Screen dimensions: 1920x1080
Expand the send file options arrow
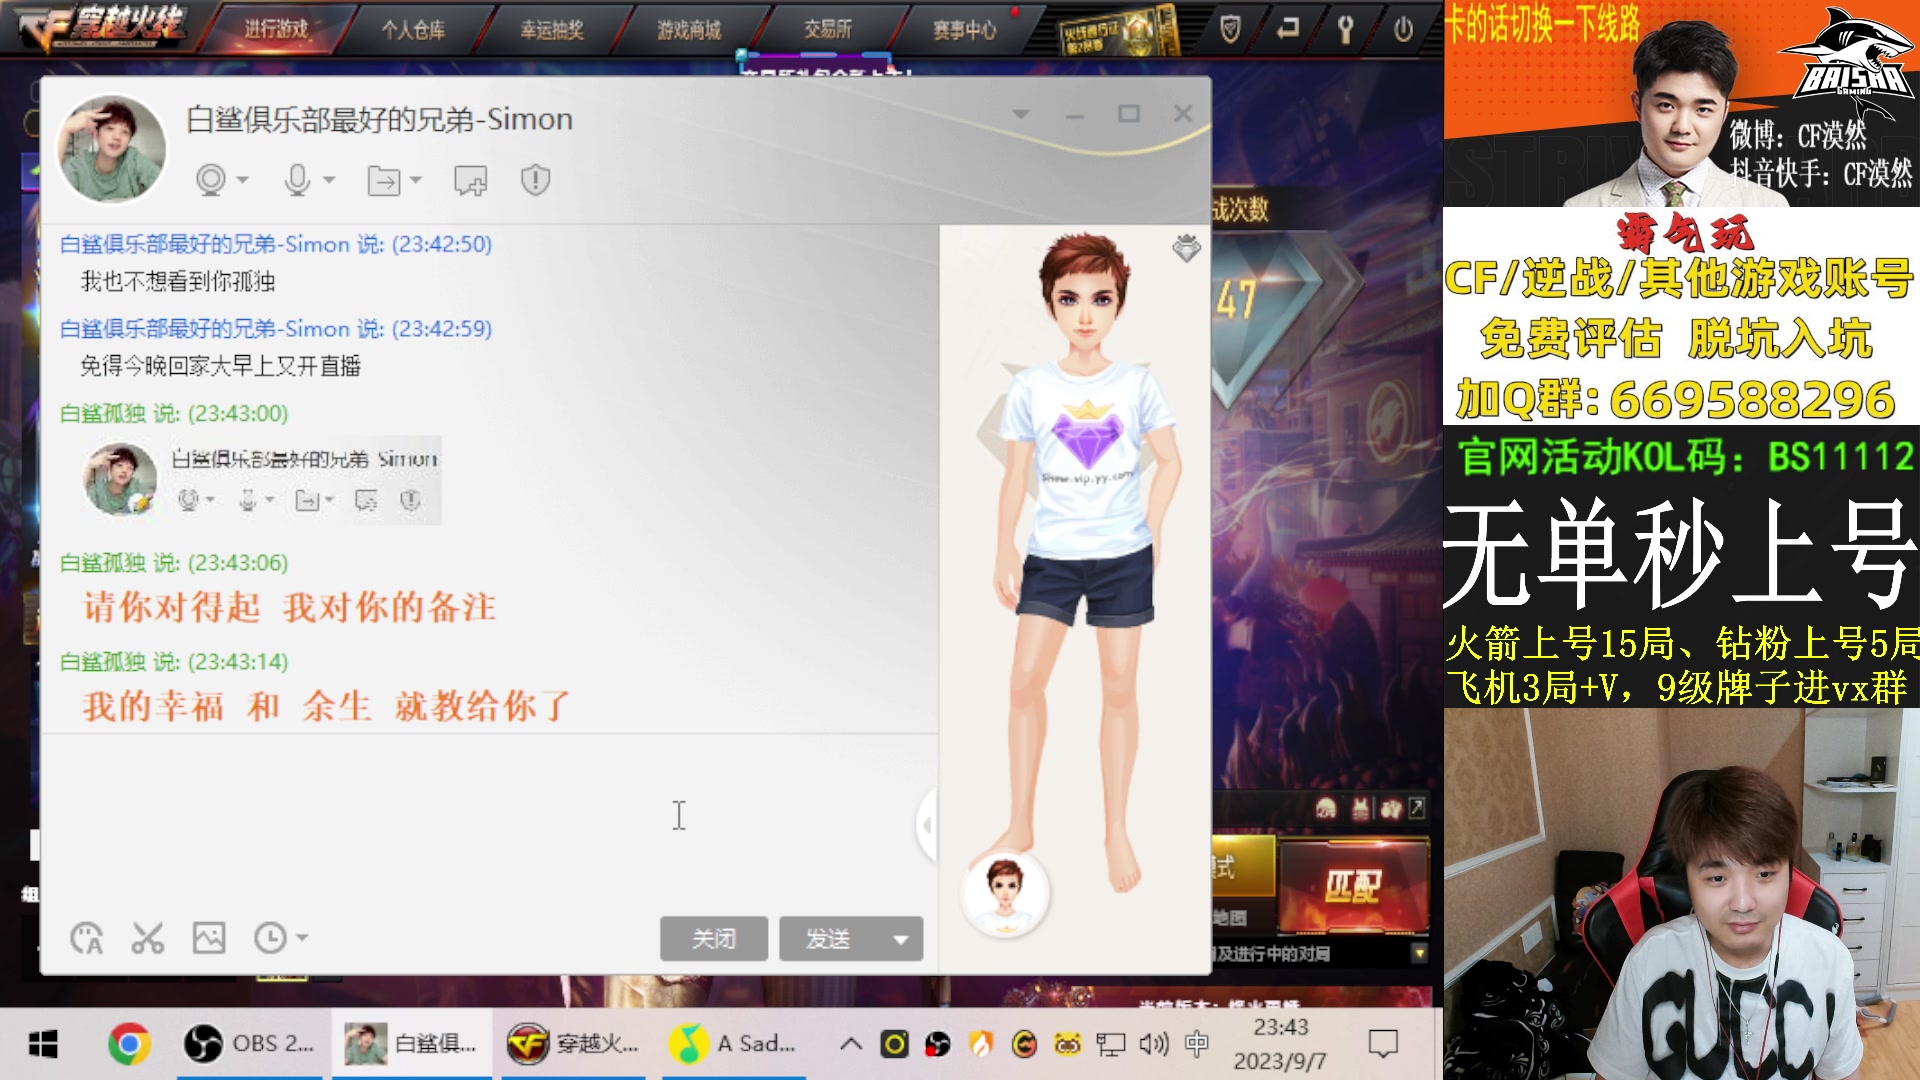(x=416, y=180)
